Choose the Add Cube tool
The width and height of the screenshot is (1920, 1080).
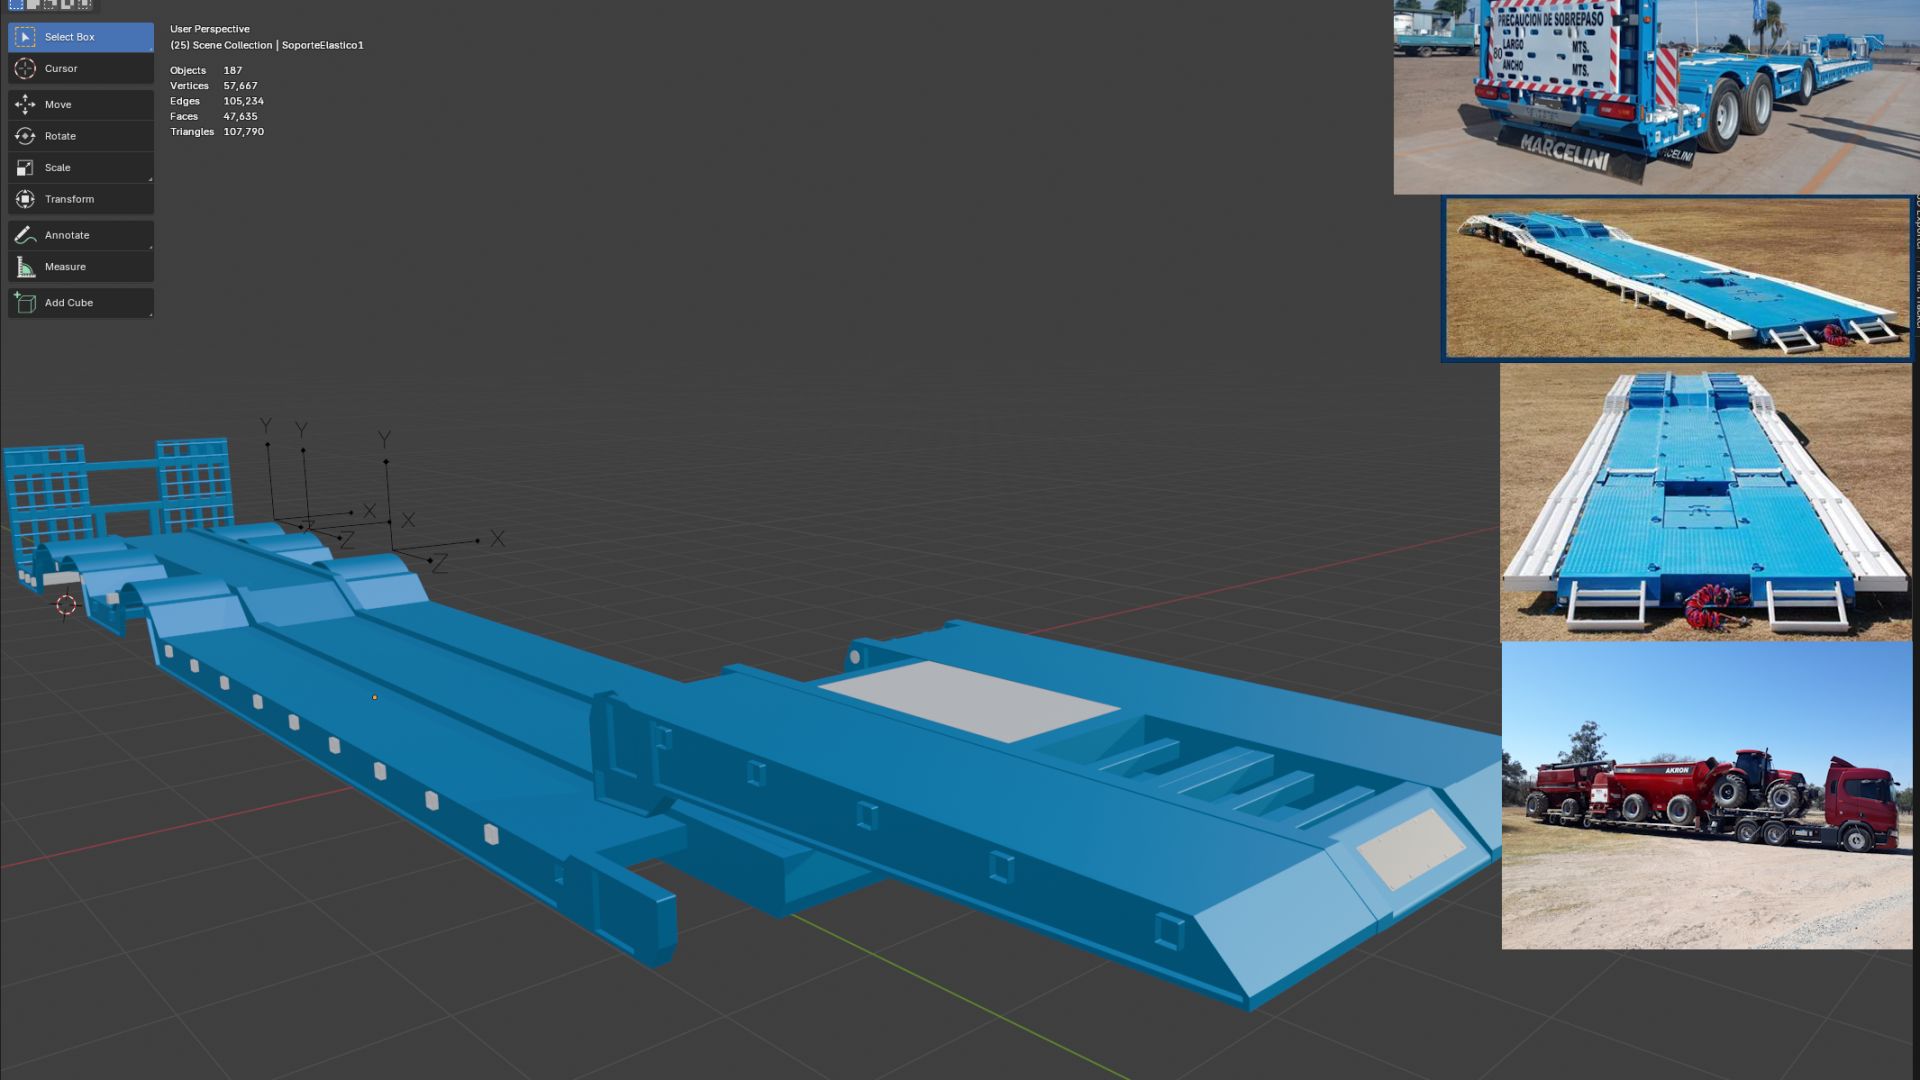click(80, 303)
